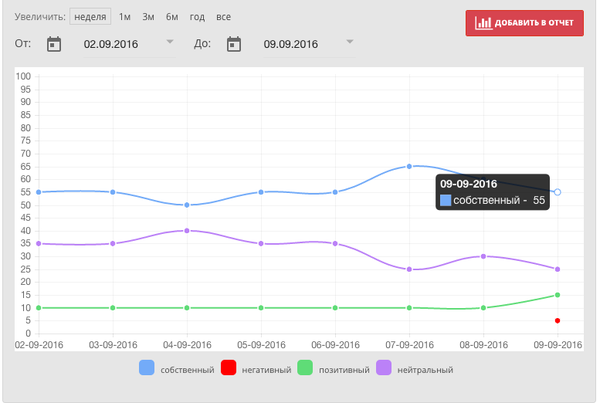Click purple нейтральный point at 04-09-2016
This screenshot has height=403, width=600.
pyautogui.click(x=187, y=230)
